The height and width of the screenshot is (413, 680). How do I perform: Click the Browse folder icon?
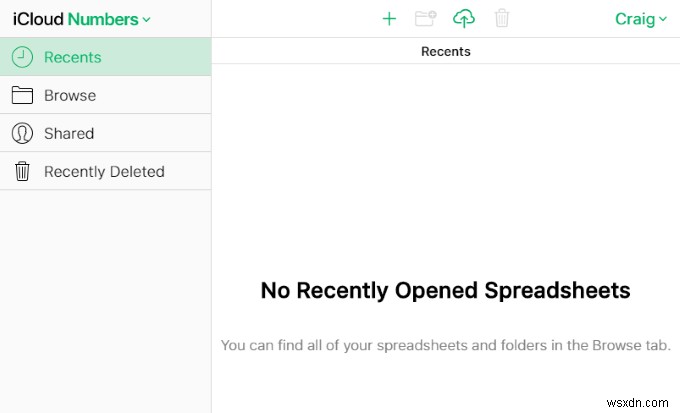click(22, 95)
